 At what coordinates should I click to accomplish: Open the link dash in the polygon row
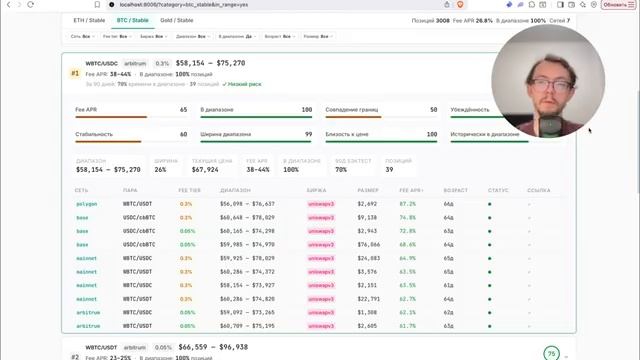click(529, 204)
